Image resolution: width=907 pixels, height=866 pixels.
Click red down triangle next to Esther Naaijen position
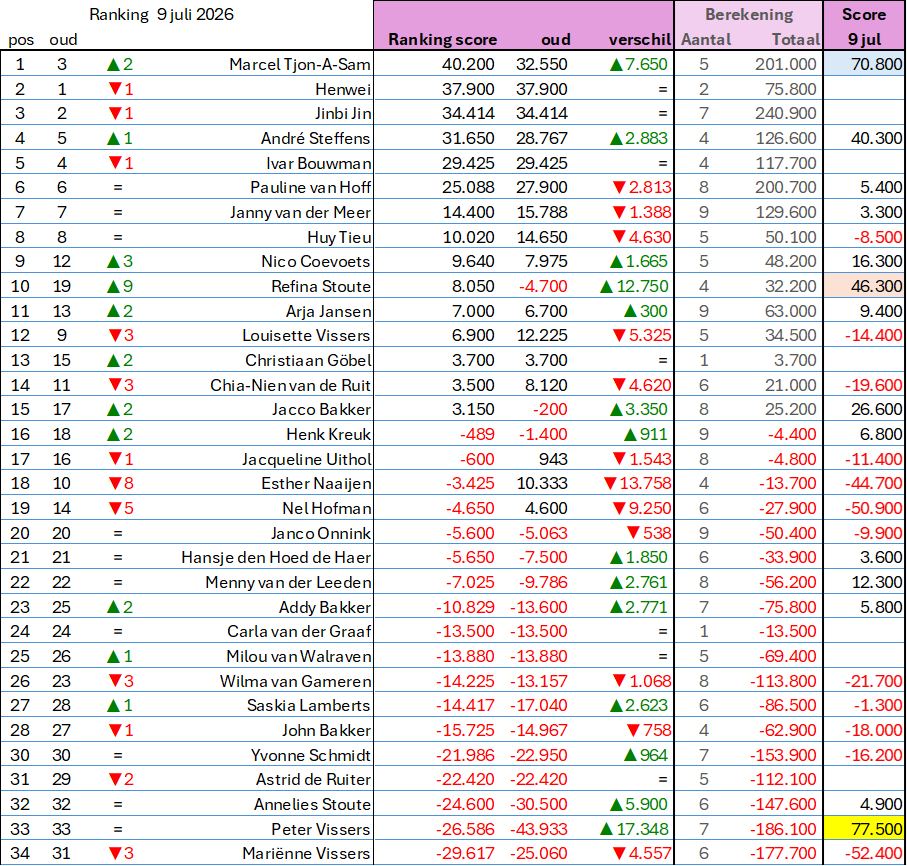116,483
